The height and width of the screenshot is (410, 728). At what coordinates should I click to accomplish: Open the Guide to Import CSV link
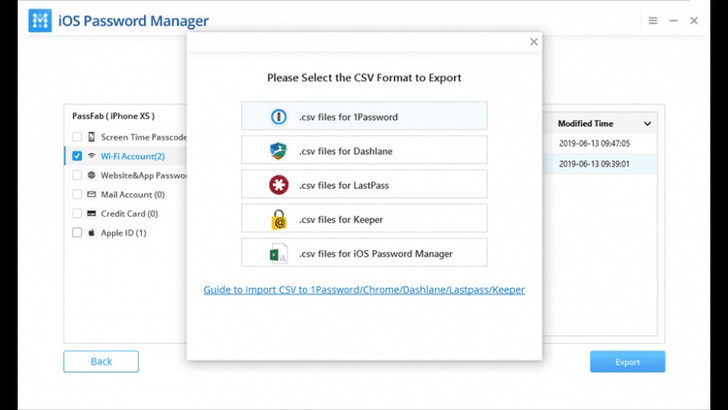364,290
